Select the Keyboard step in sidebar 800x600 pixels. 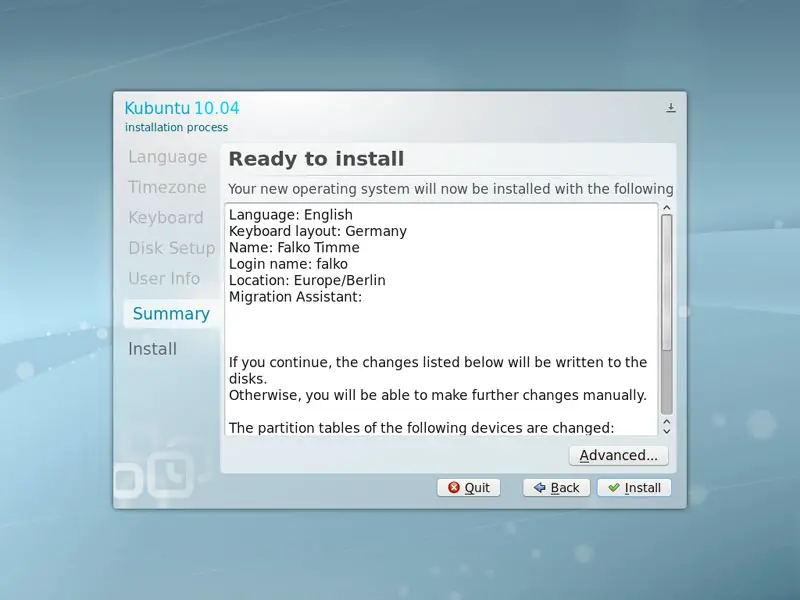tap(166, 218)
